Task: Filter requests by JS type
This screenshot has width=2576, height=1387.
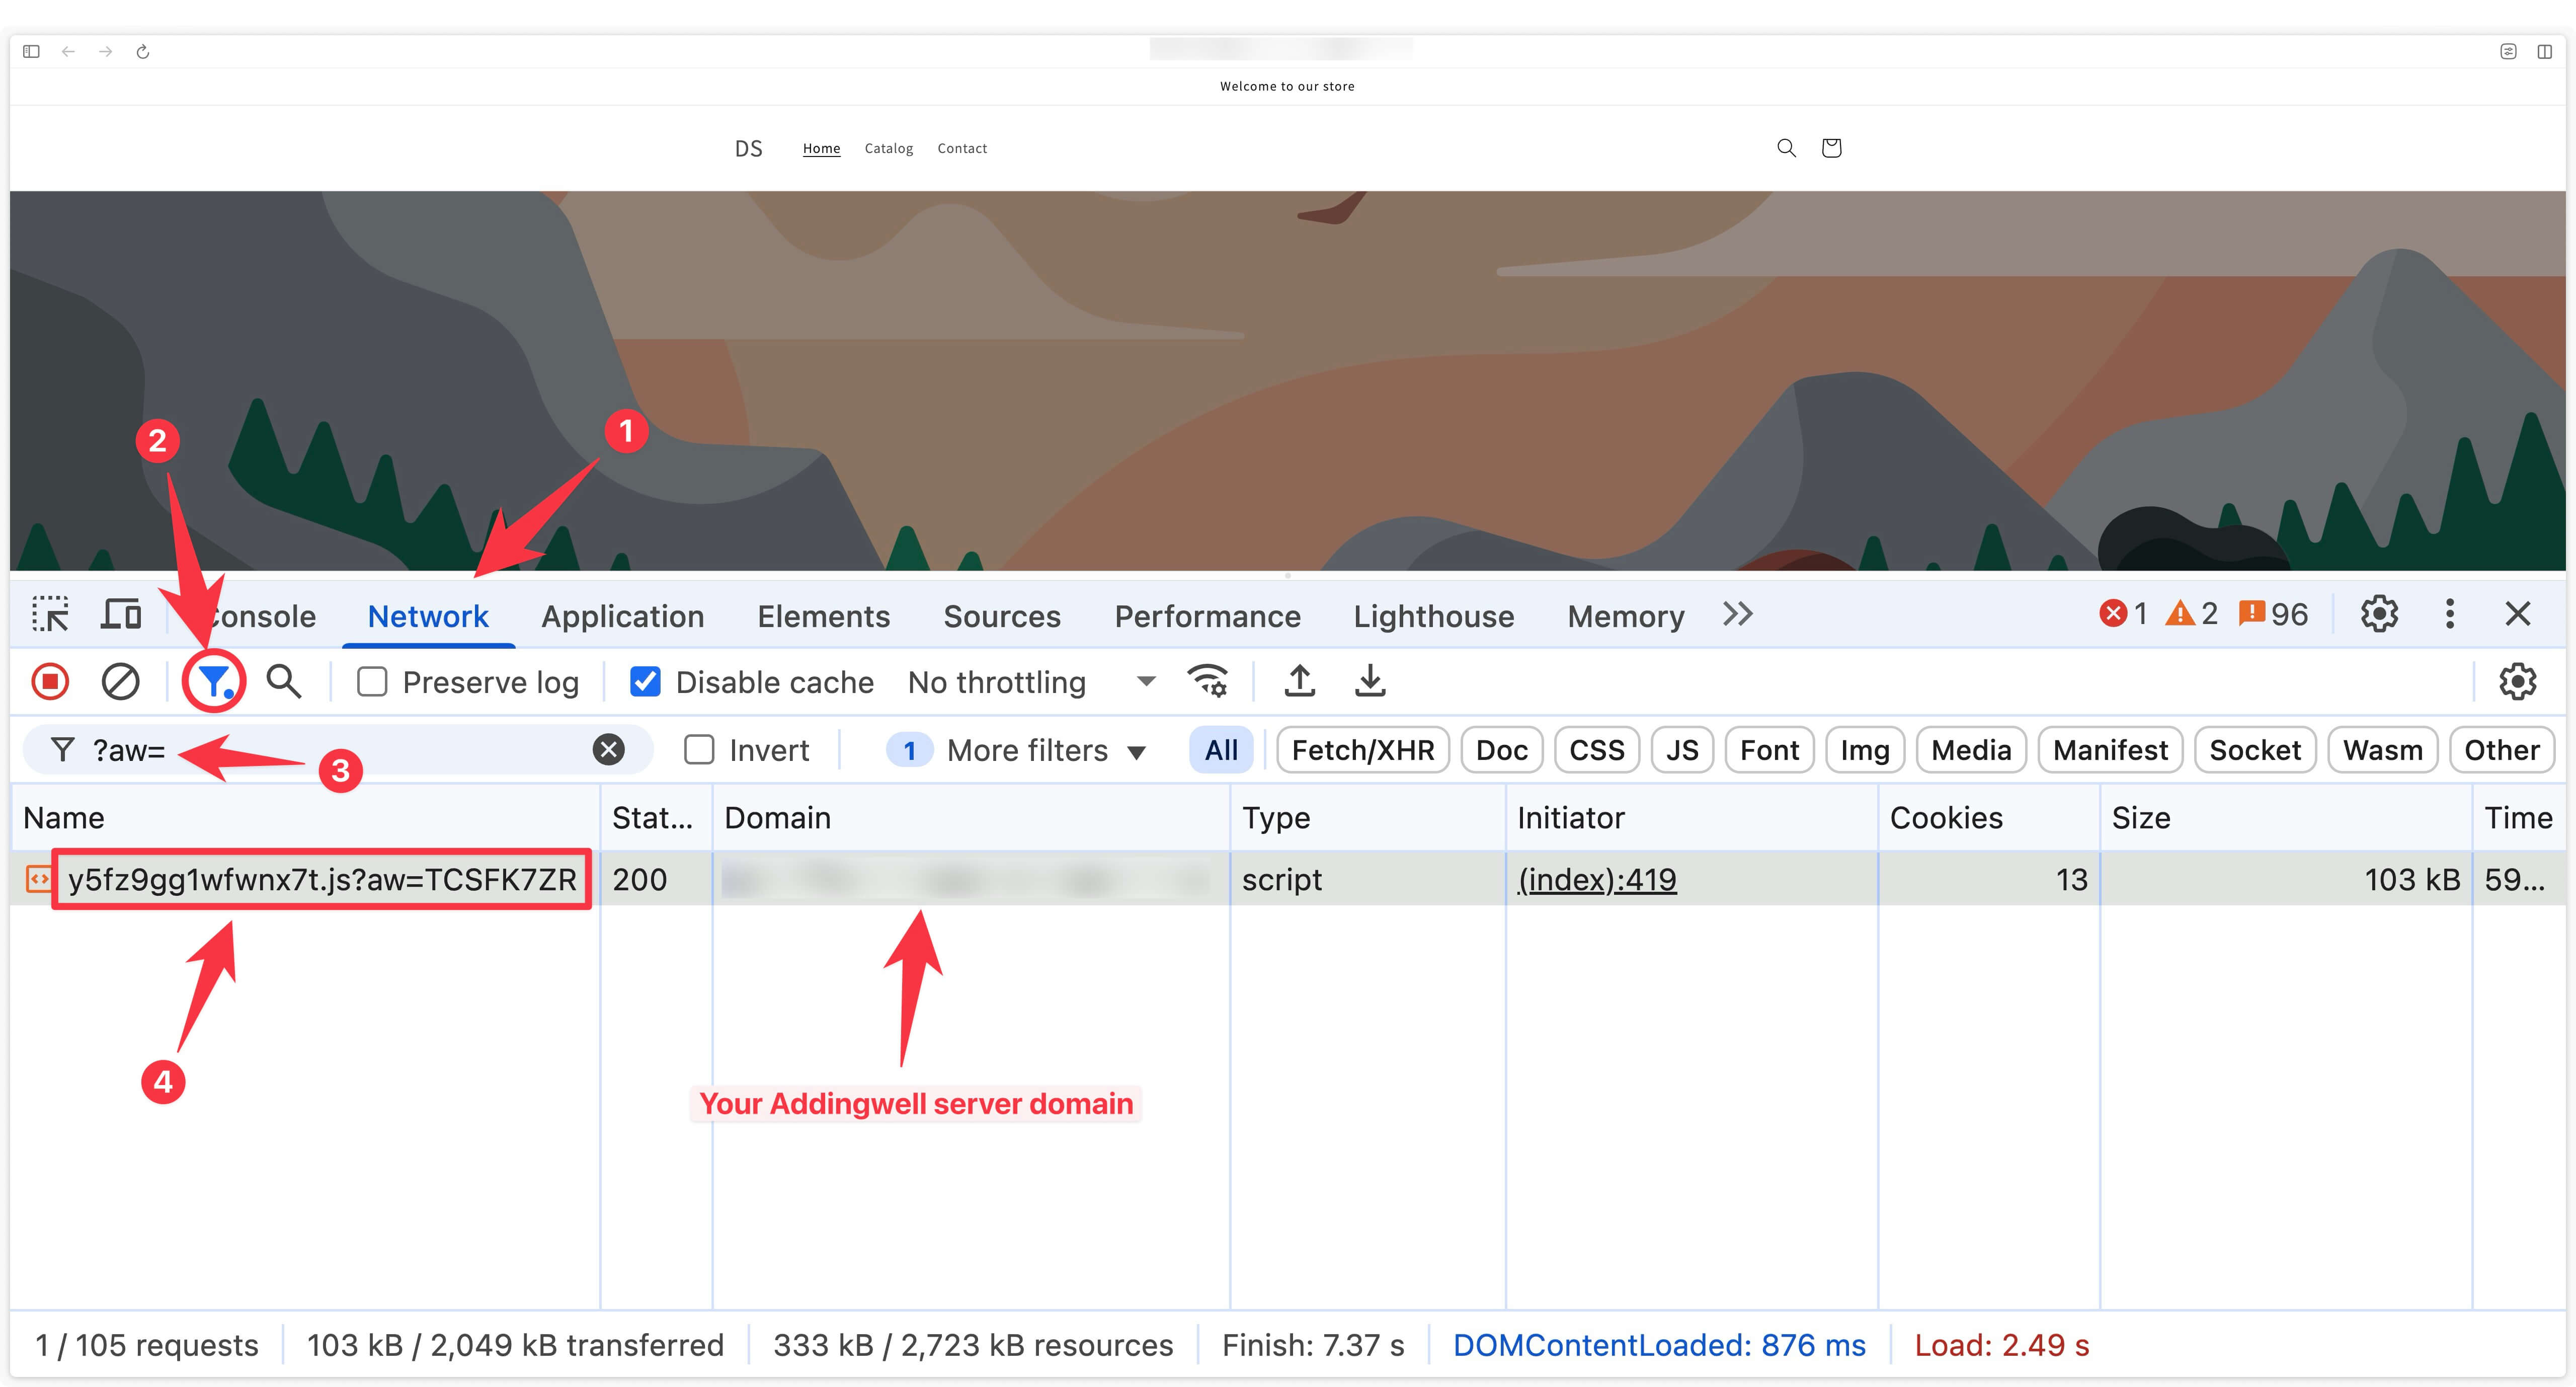Action: [x=1682, y=750]
